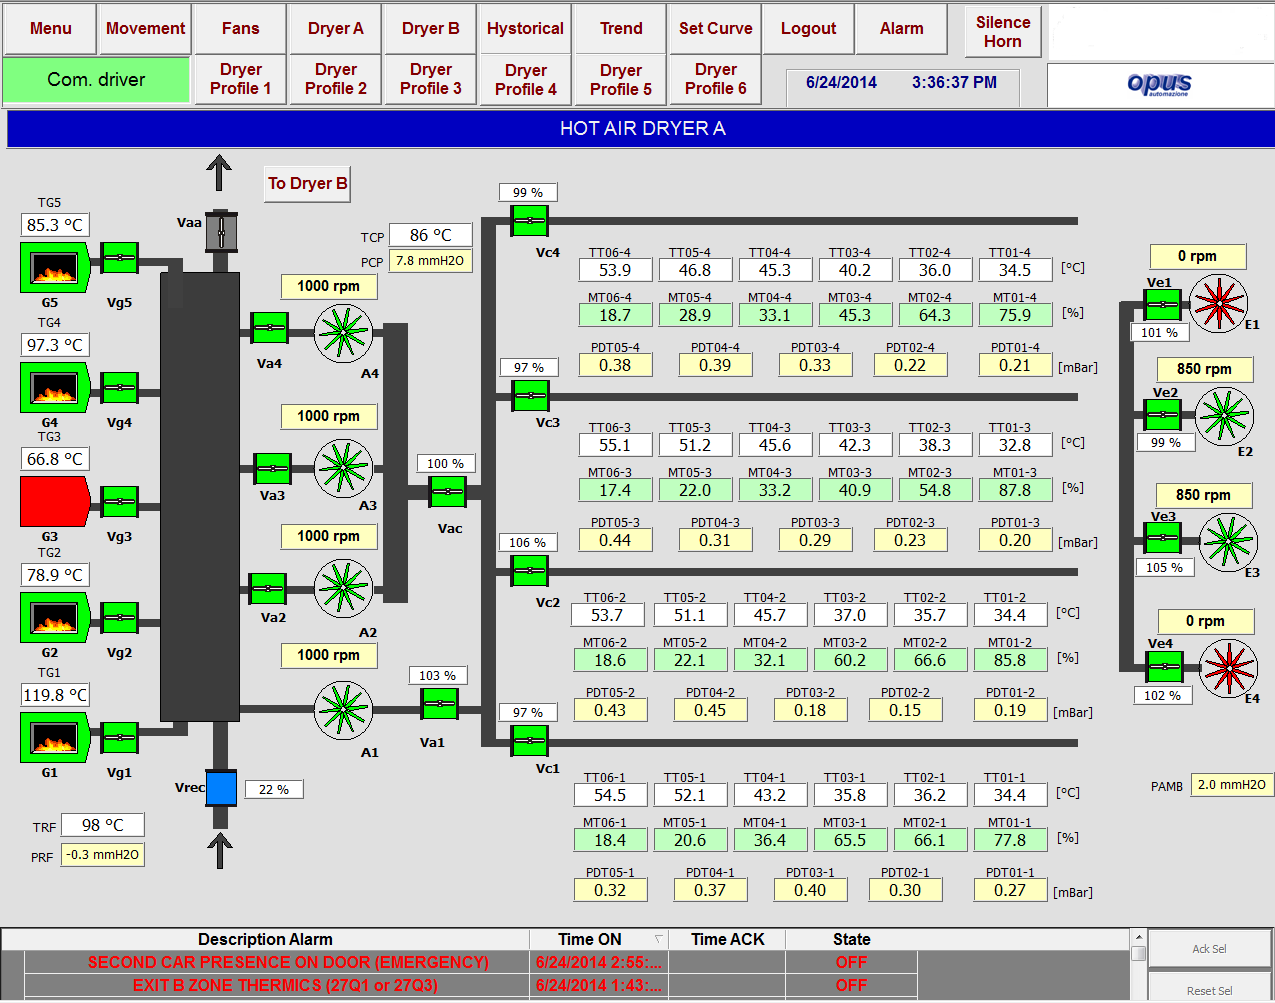This screenshot has width=1275, height=1003.
Task: Select the G5 burner flame icon
Action: coord(55,267)
